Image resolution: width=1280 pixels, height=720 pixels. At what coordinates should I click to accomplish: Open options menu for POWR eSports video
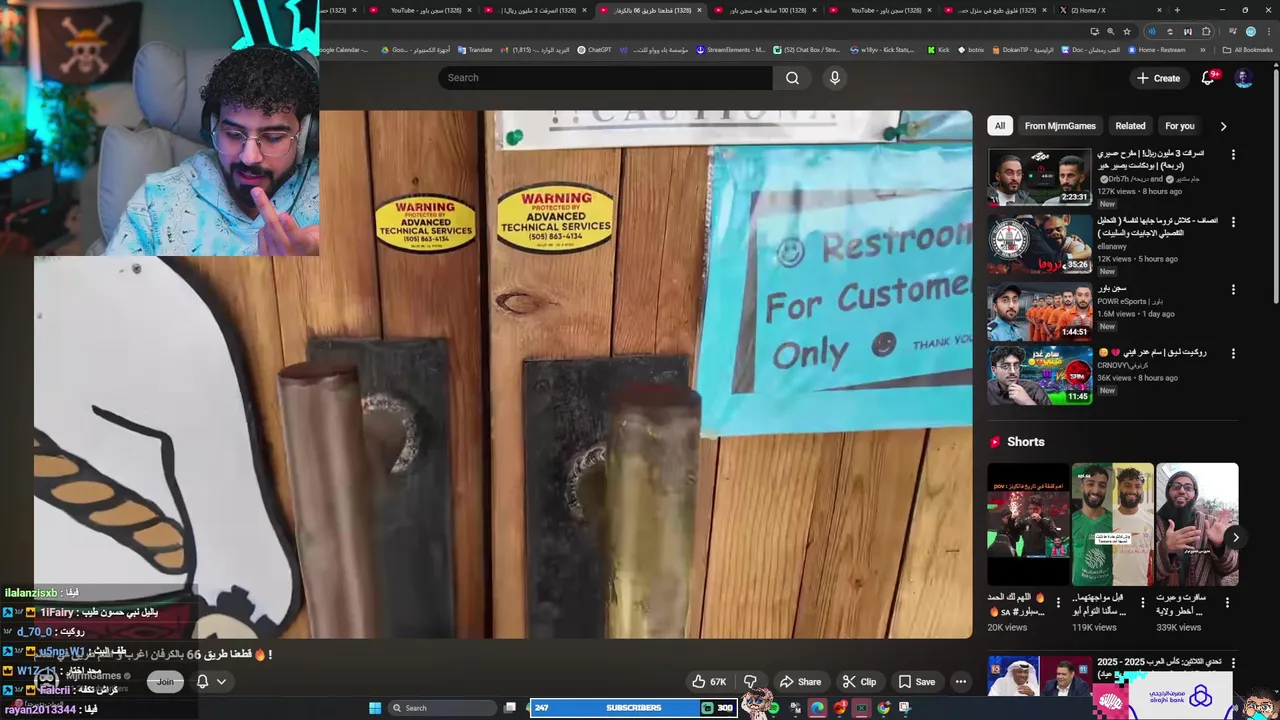(1233, 290)
